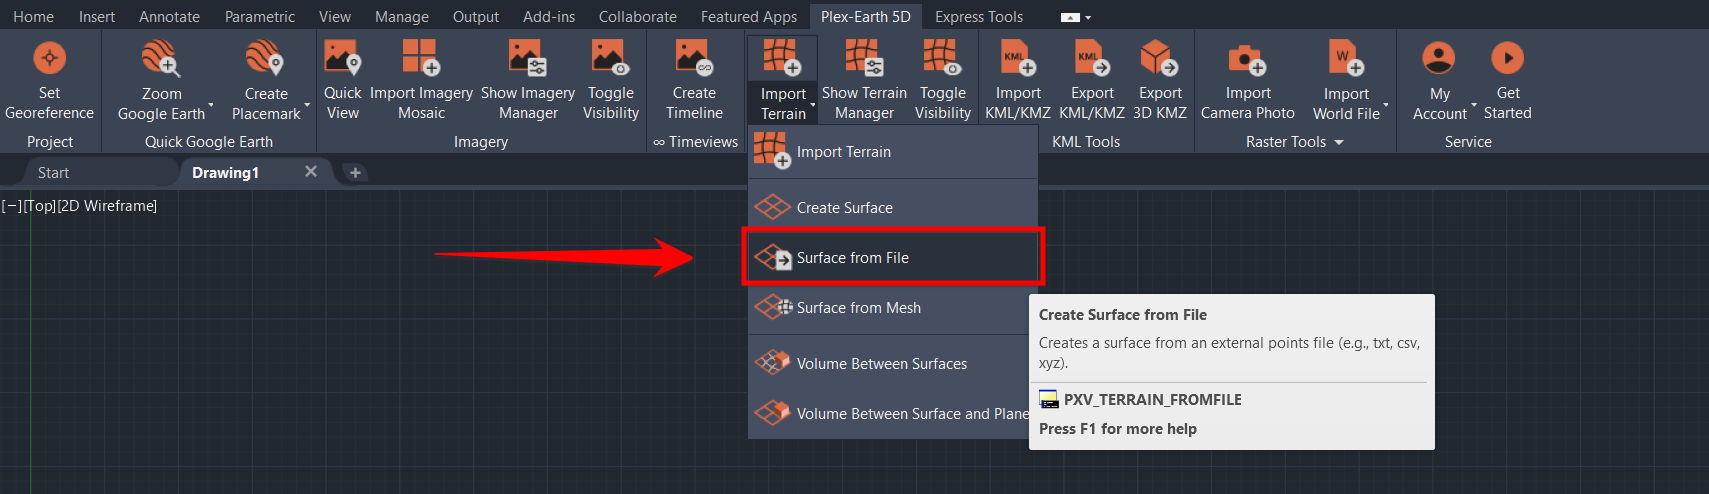
Task: Close the Drawing1 tab
Action: point(311,172)
